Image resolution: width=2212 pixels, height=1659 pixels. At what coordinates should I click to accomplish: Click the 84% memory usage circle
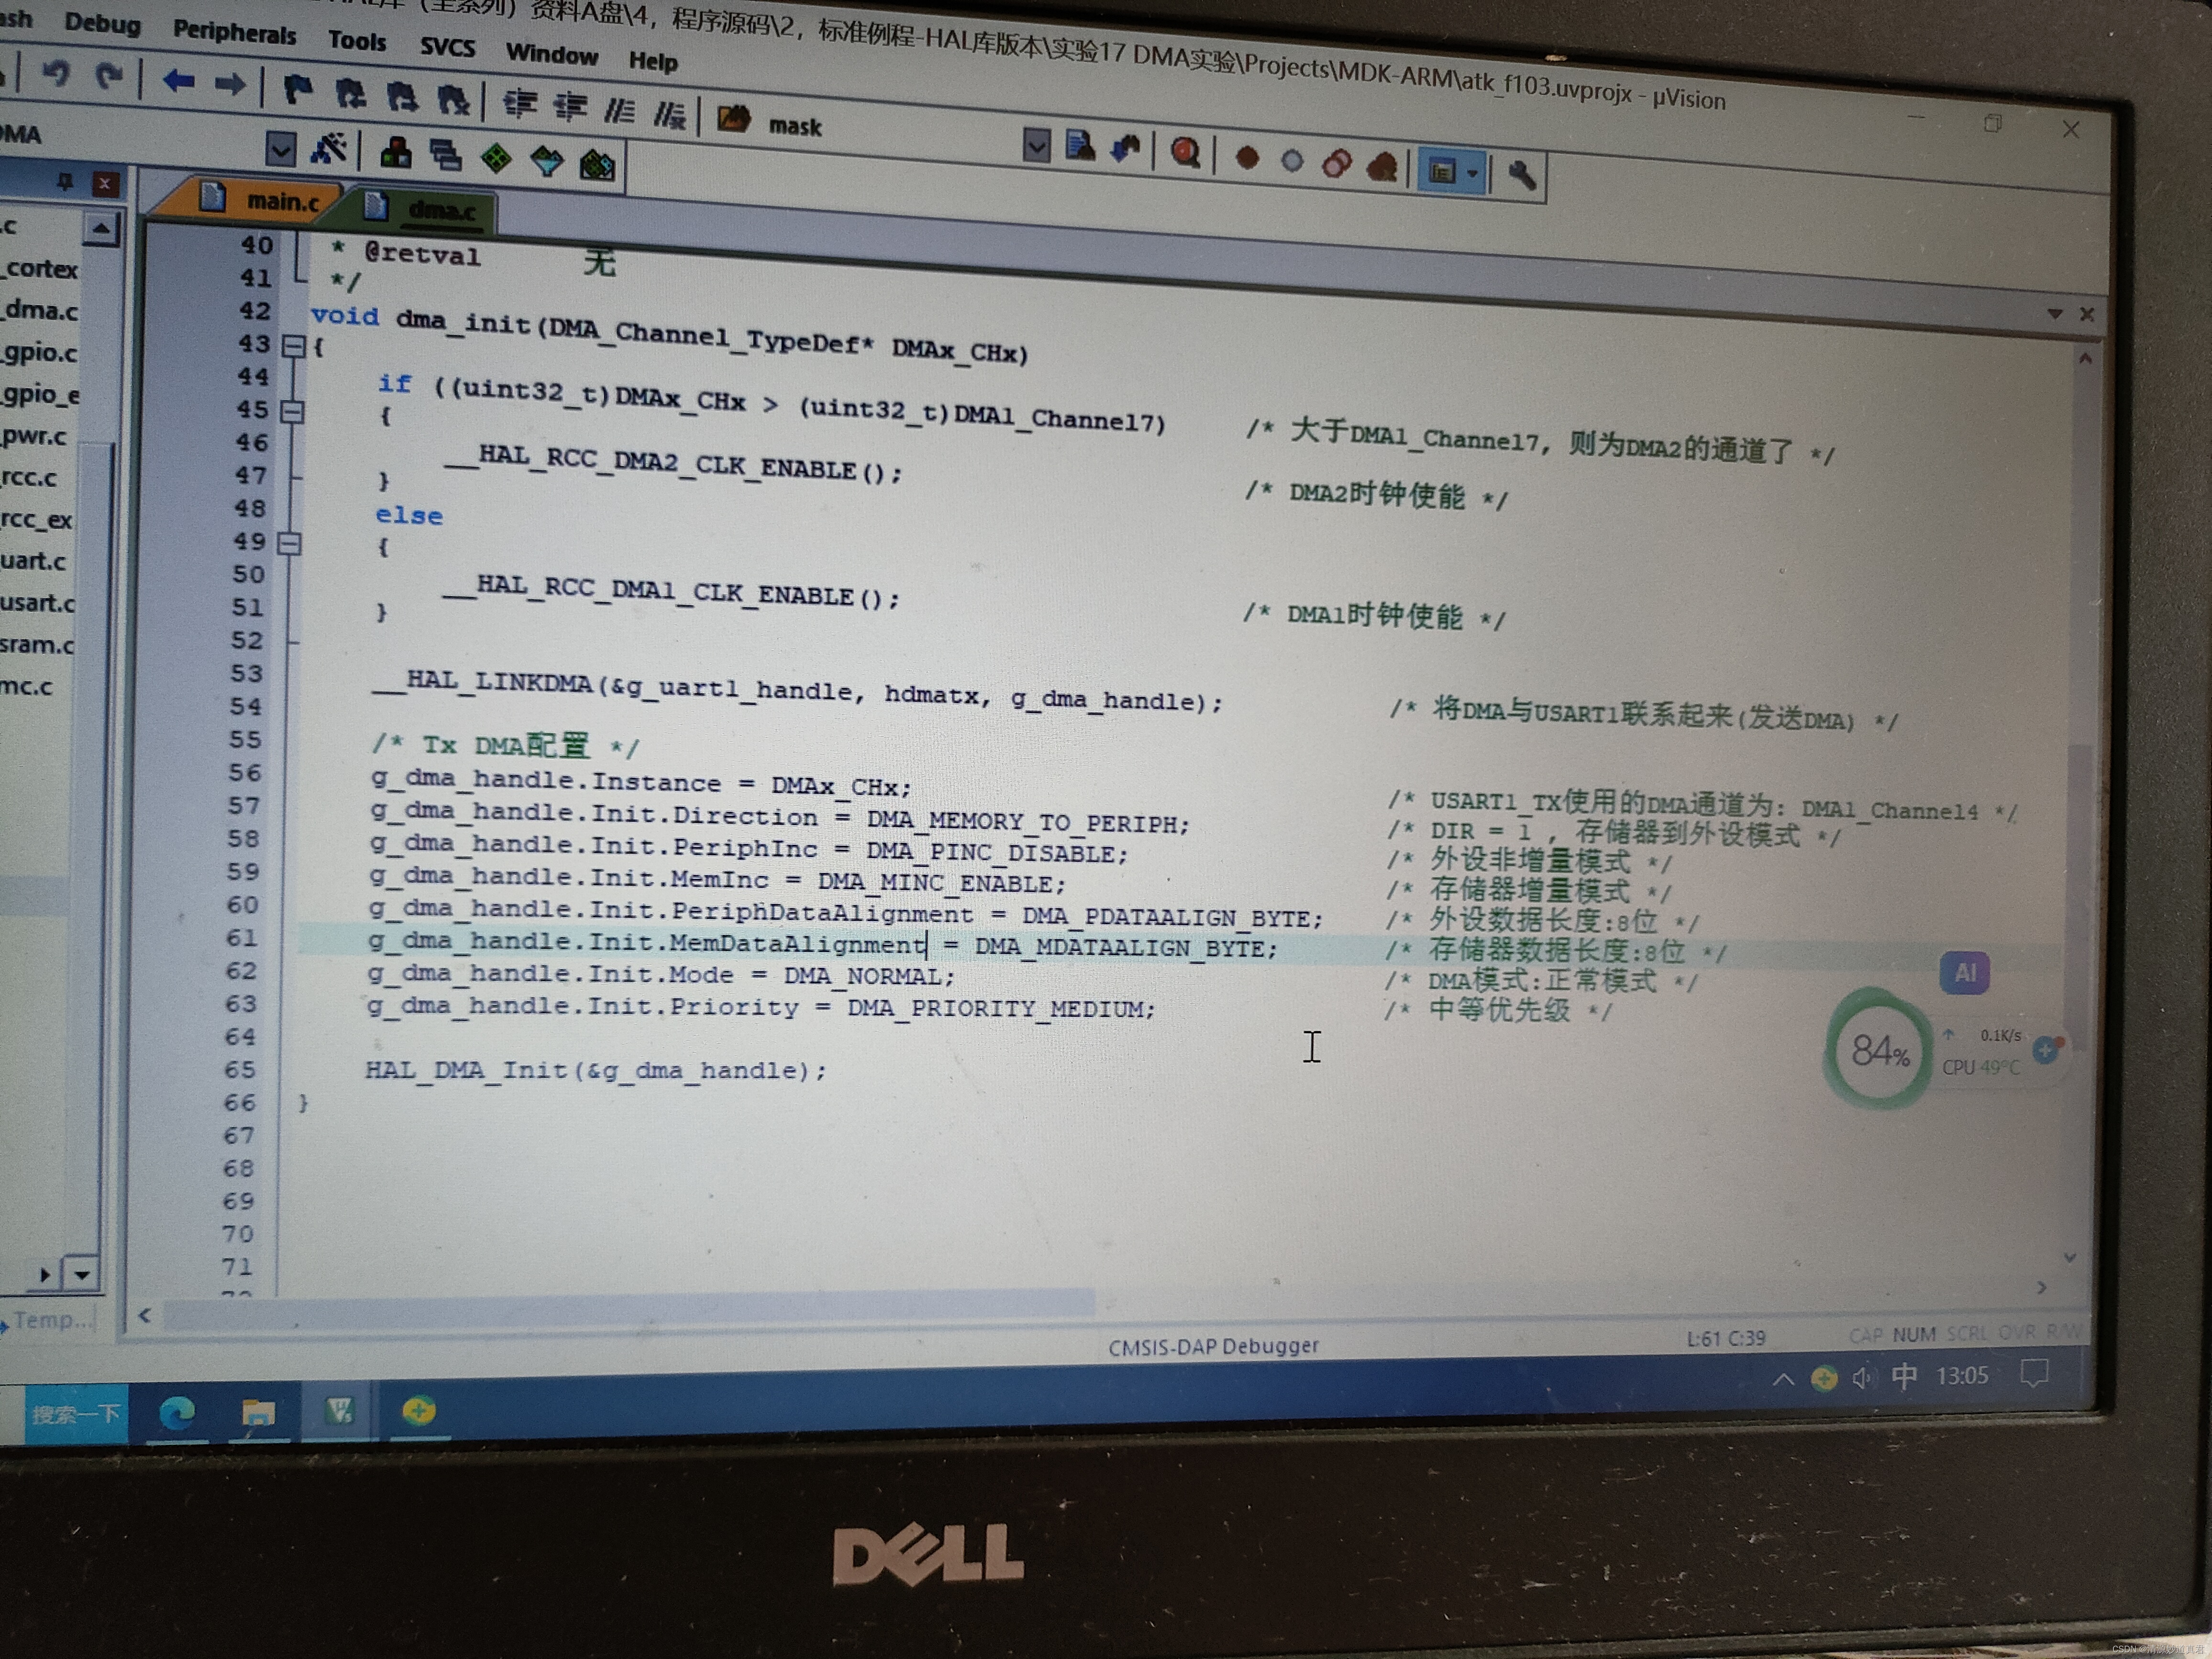pos(1879,1049)
